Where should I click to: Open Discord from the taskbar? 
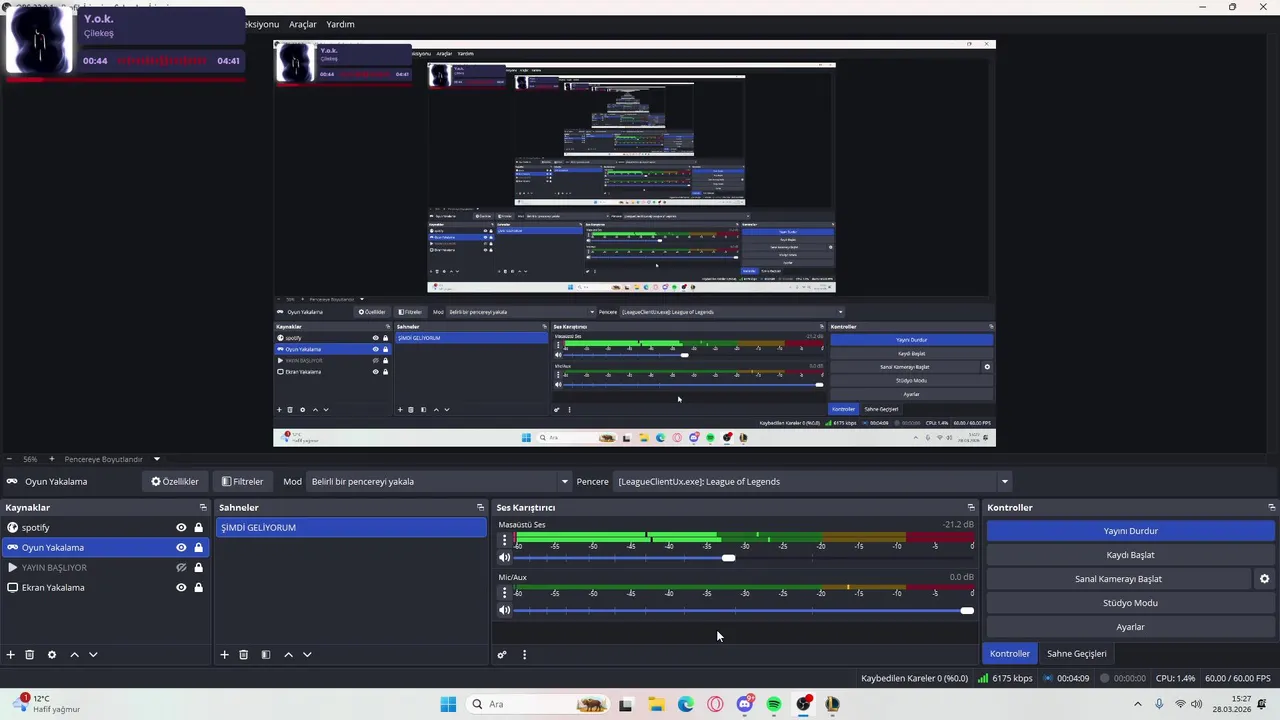pos(745,704)
